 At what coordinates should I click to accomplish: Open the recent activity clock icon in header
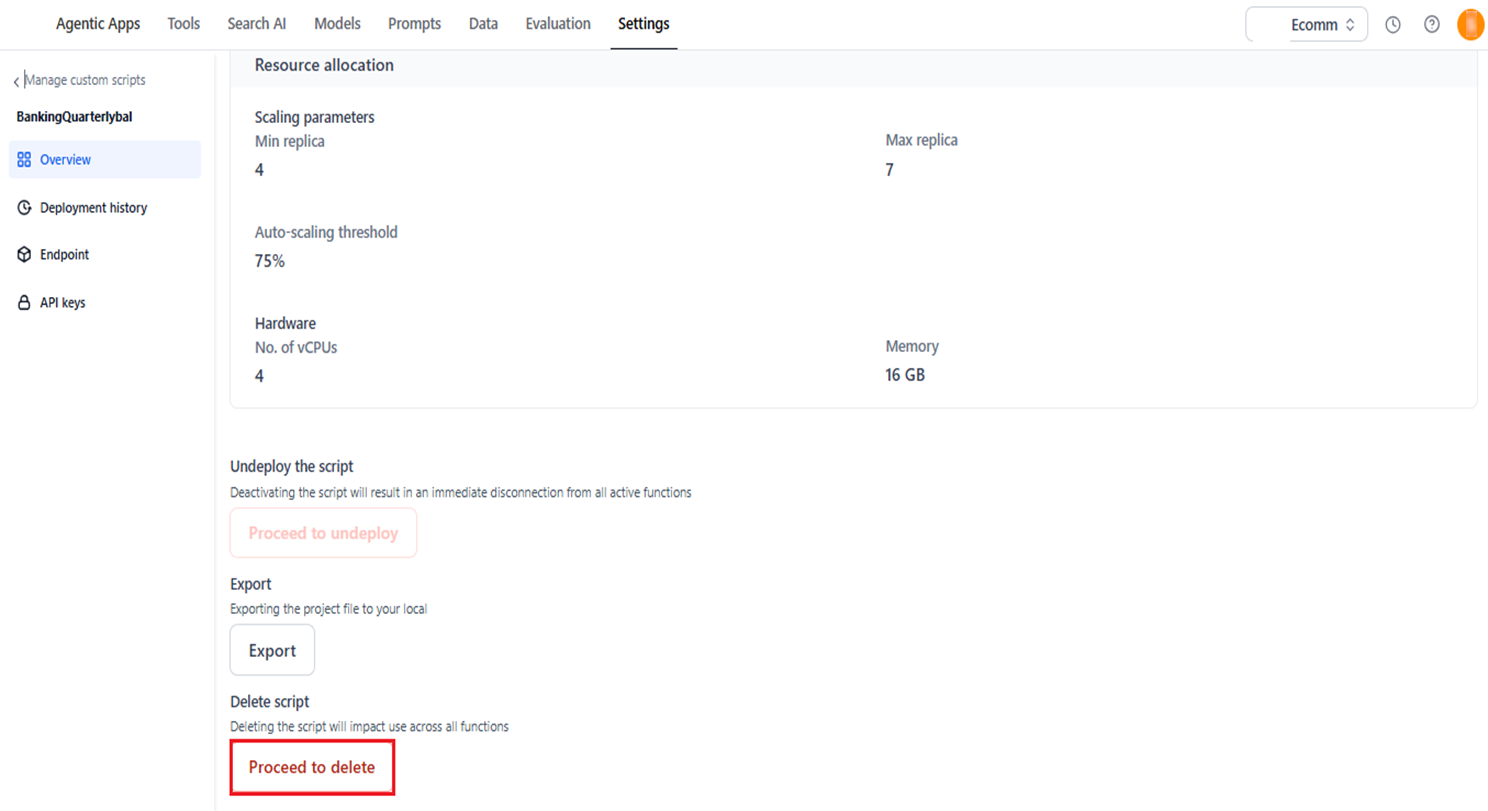click(x=1392, y=24)
